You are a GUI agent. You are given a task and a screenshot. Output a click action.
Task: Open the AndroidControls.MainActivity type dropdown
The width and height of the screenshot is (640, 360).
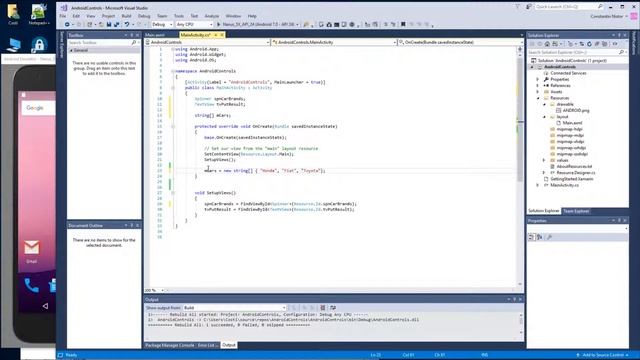(334, 42)
